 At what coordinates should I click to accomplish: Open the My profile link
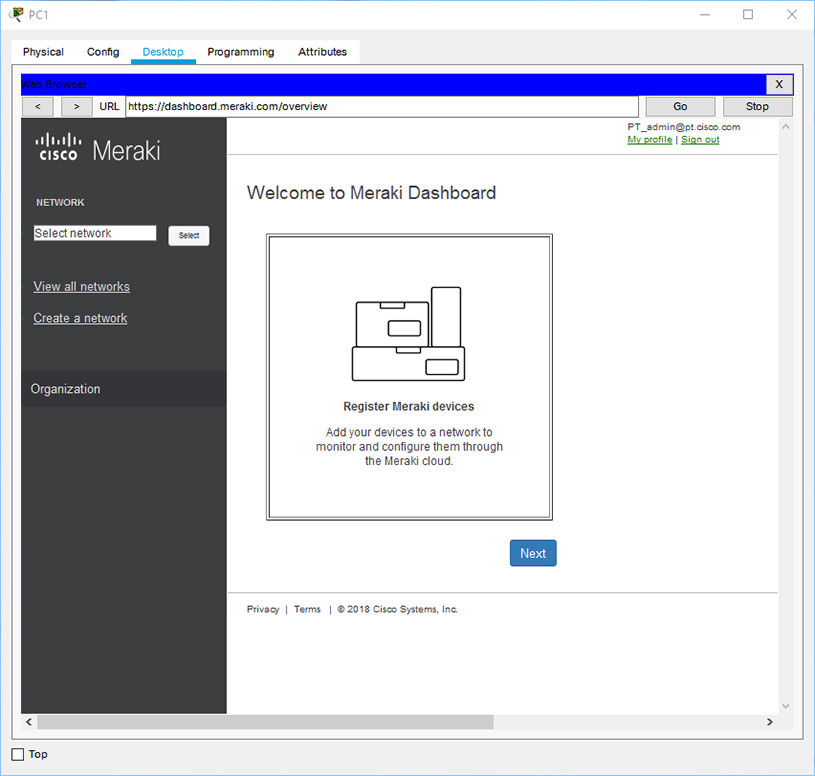[650, 140]
